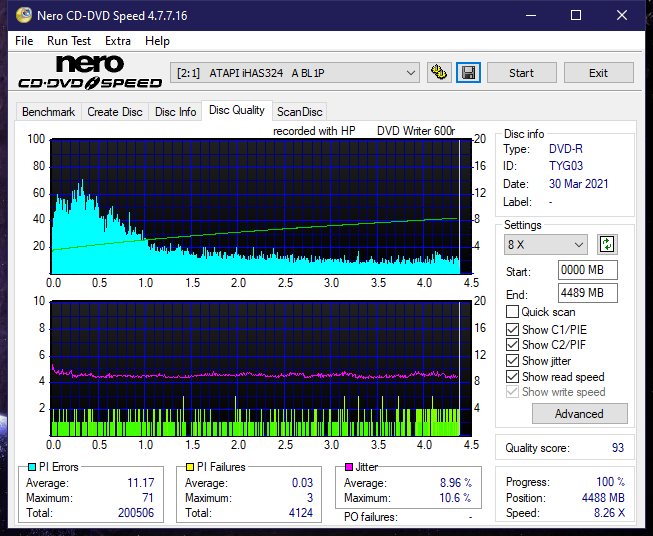653x536 pixels.
Task: Click the Quality score value 93
Action: (x=618, y=448)
